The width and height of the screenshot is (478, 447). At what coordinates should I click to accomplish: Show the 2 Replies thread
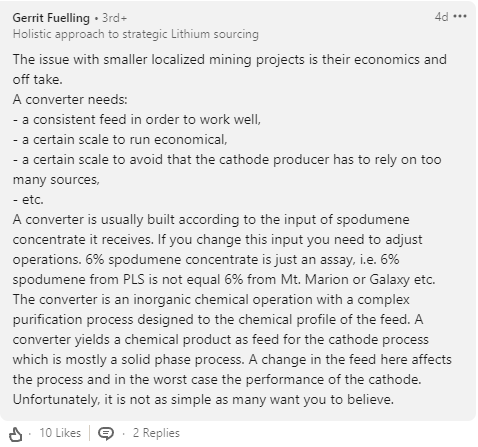tap(156, 433)
